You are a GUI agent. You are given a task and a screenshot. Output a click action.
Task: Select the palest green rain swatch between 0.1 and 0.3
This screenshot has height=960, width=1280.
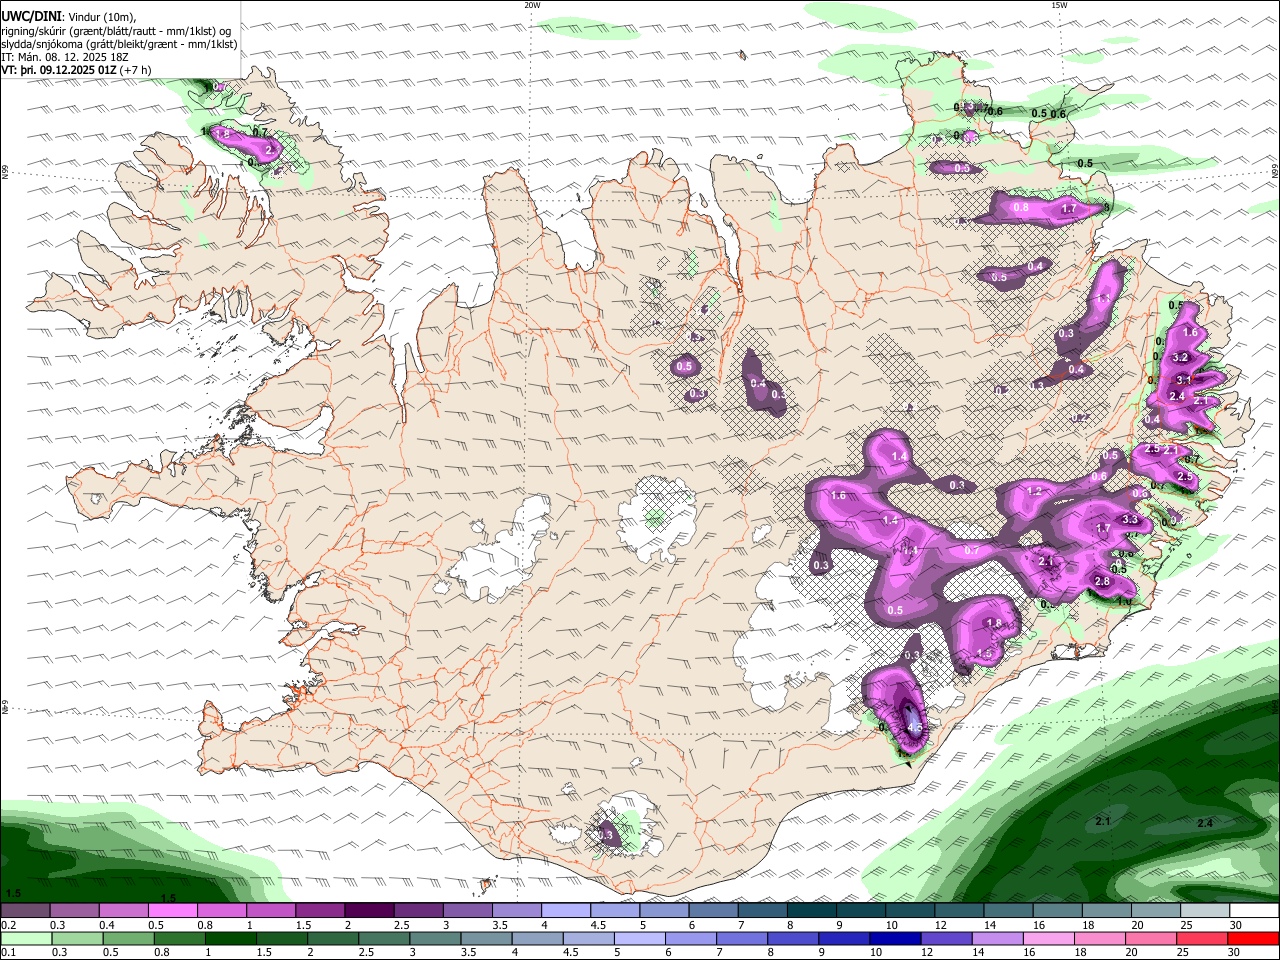tap(26, 938)
